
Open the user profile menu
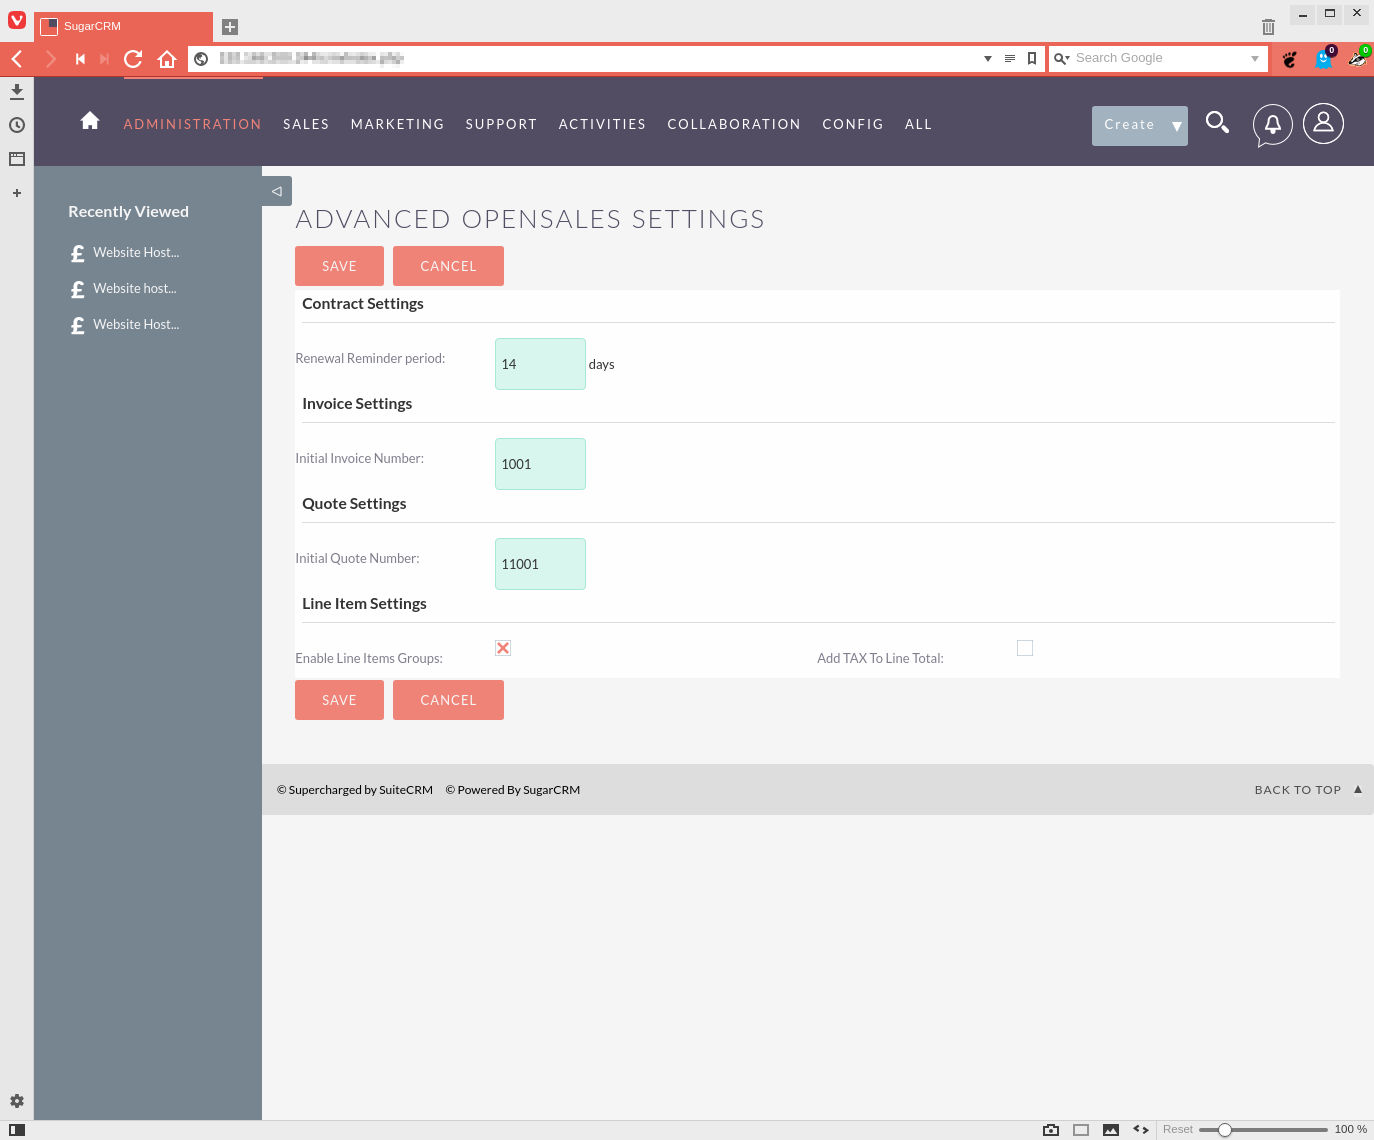pyautogui.click(x=1323, y=124)
